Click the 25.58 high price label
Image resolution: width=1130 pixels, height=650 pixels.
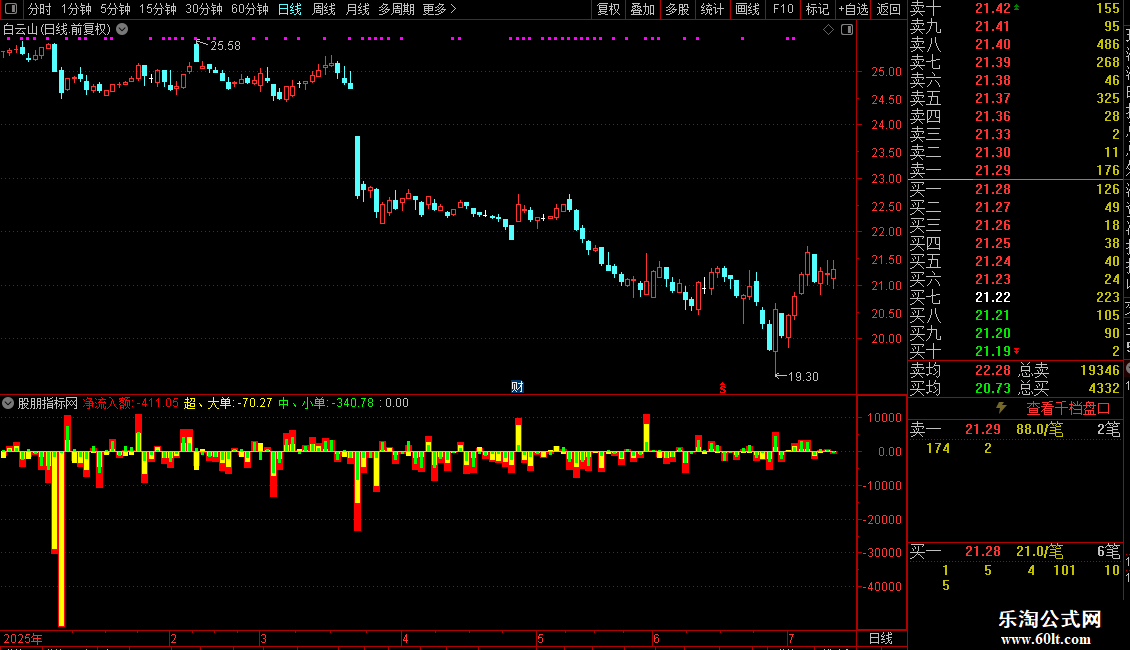point(225,45)
